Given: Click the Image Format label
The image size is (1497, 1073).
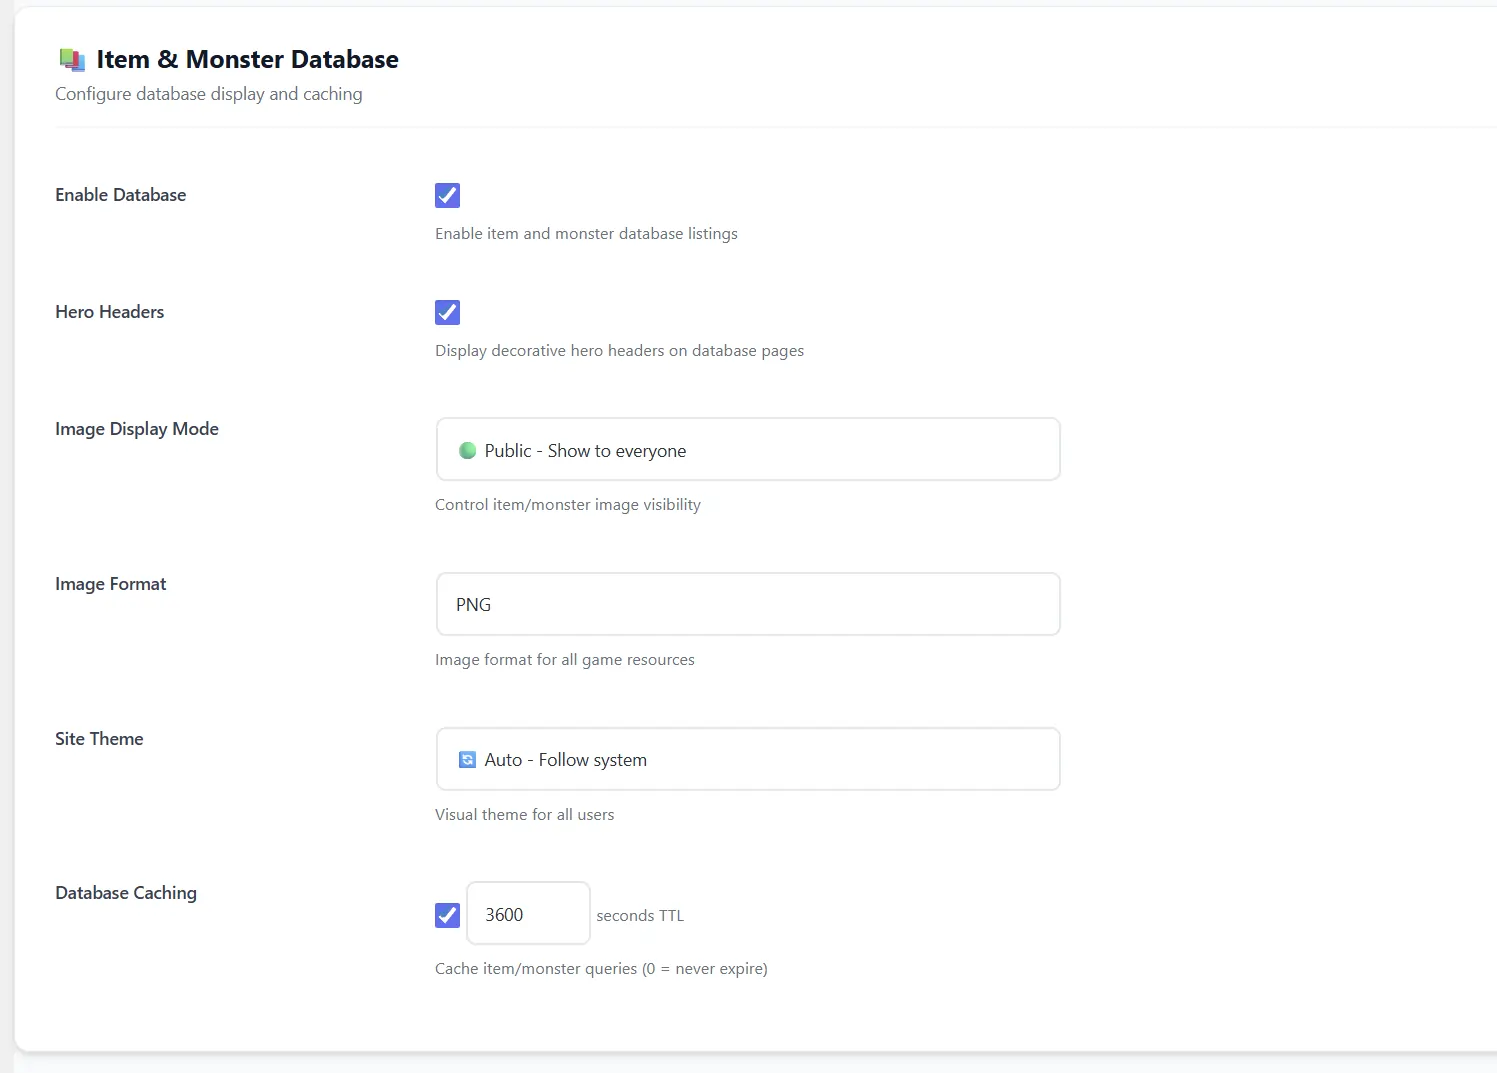Looking at the screenshot, I should point(110,584).
